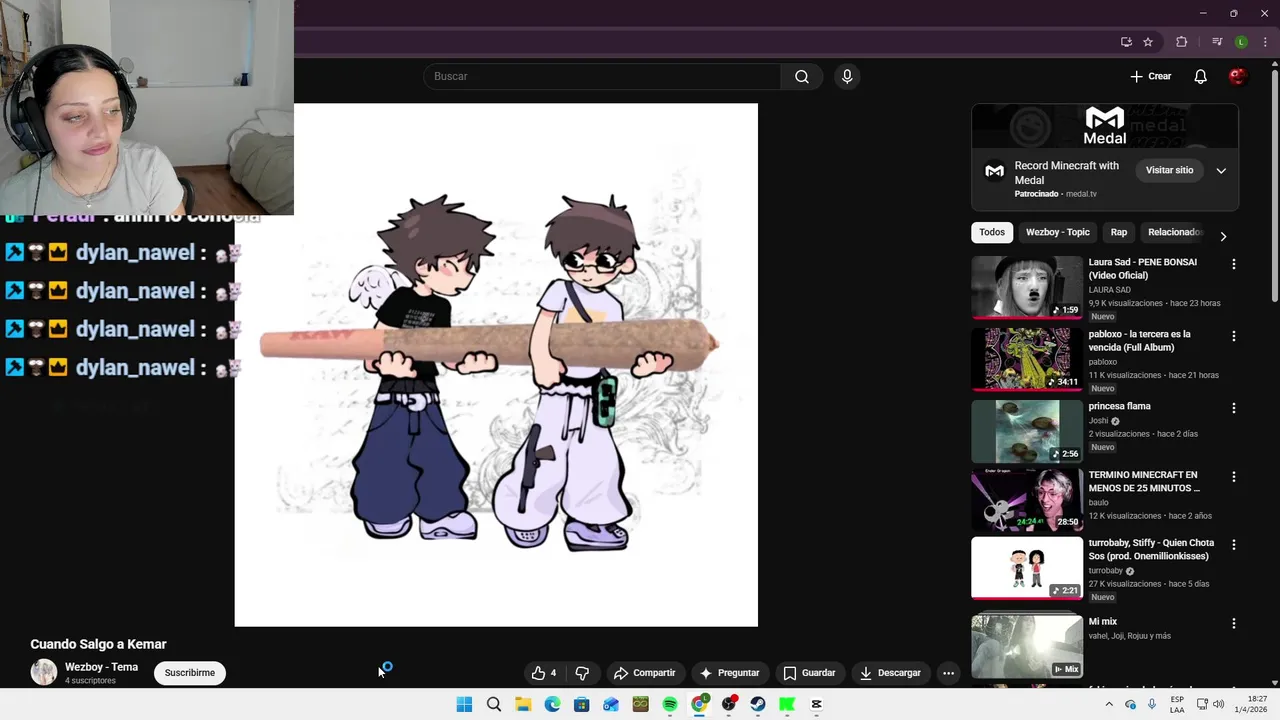Click the Crear button
This screenshot has height=720, width=1280.
click(x=1150, y=76)
